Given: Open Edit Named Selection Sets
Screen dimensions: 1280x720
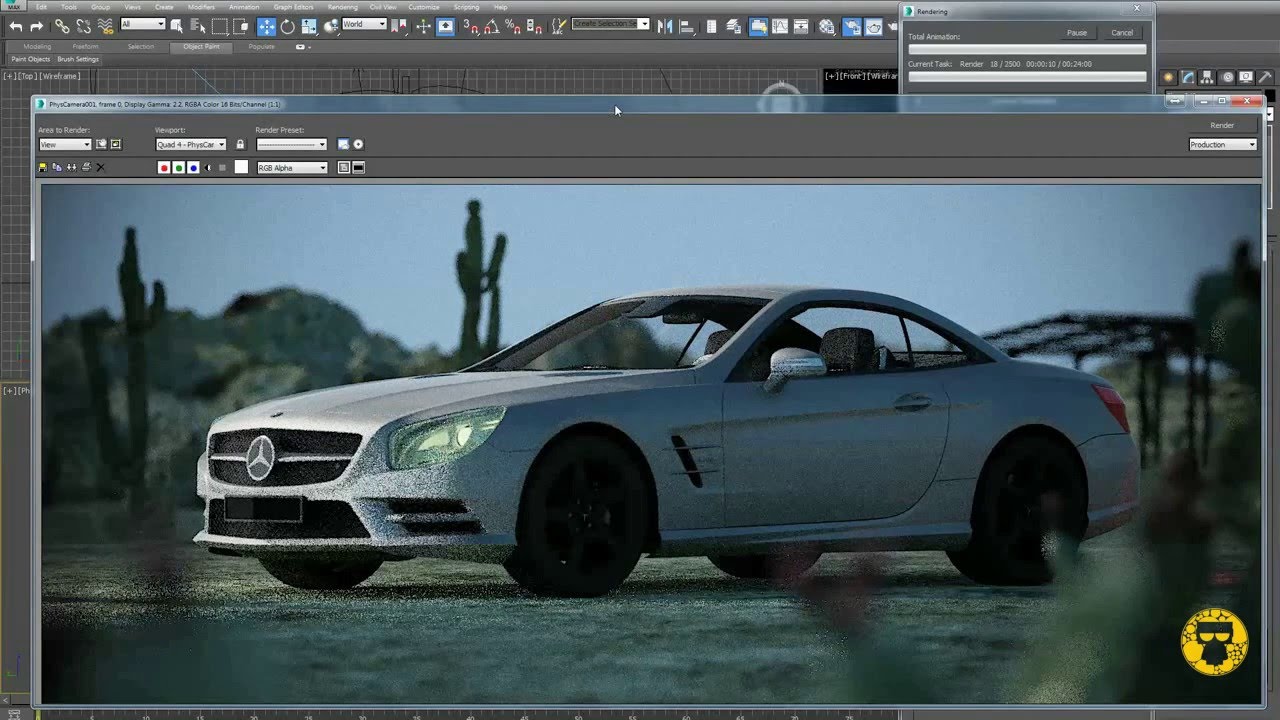Looking at the screenshot, I should [559, 26].
